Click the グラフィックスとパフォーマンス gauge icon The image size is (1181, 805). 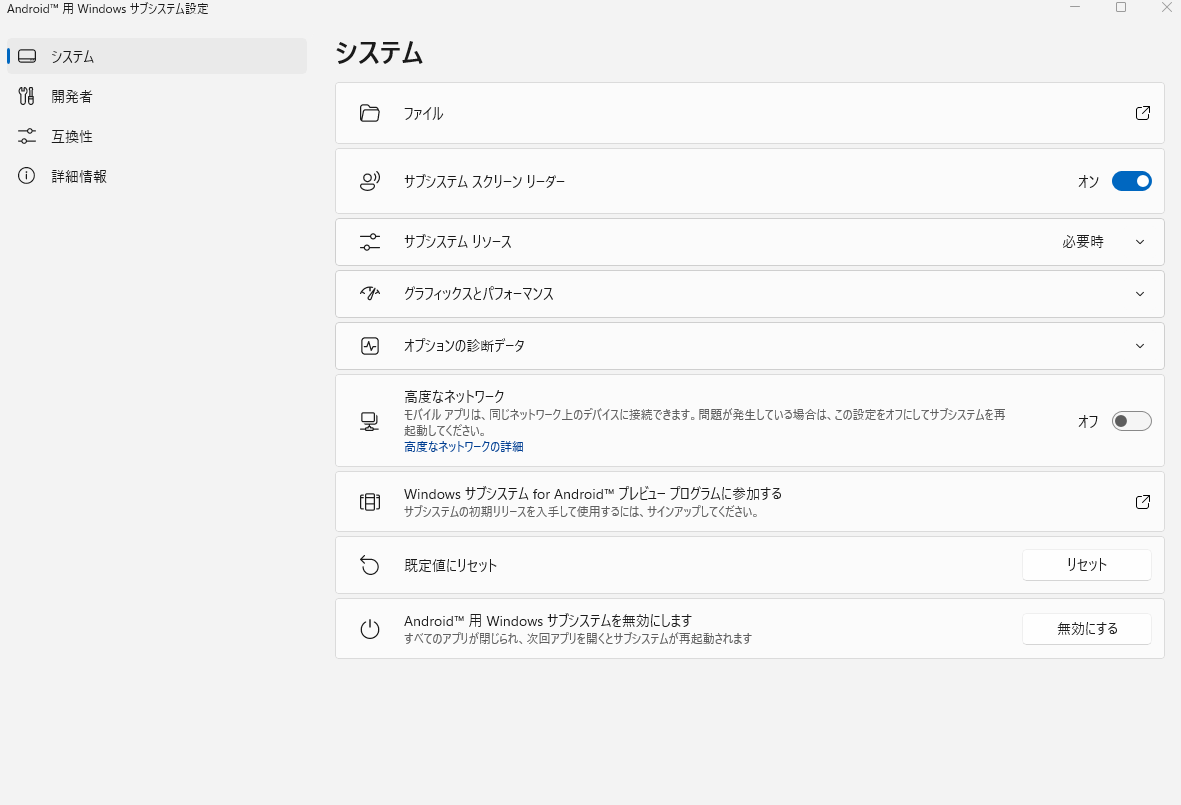coord(370,294)
